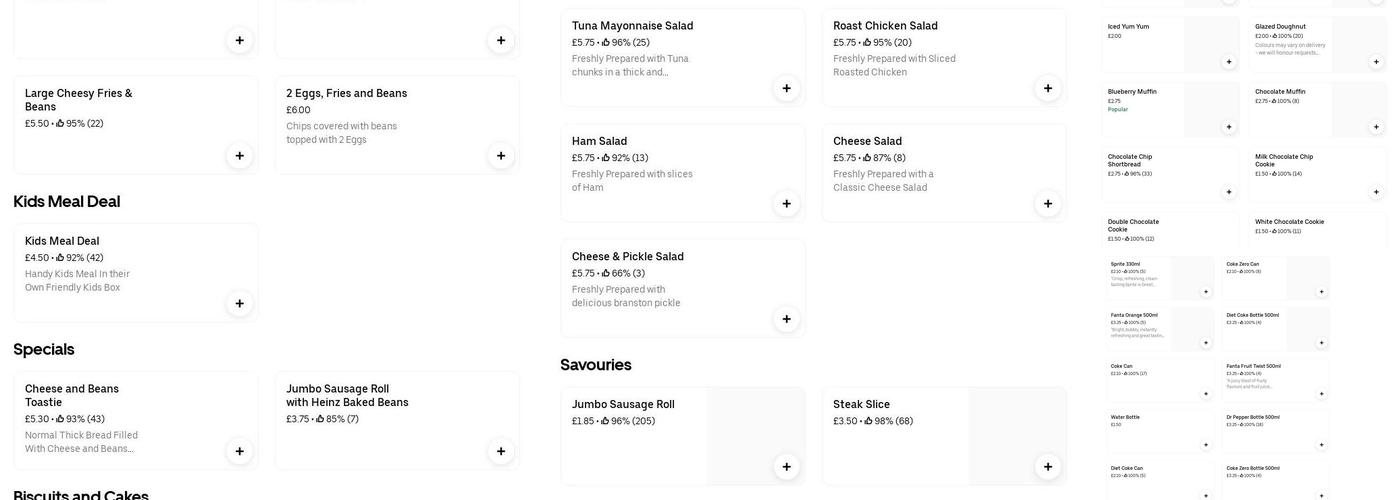Image resolution: width=1400 pixels, height=500 pixels.
Task: Add Cheese and Beans Toastie to order
Action: click(239, 451)
